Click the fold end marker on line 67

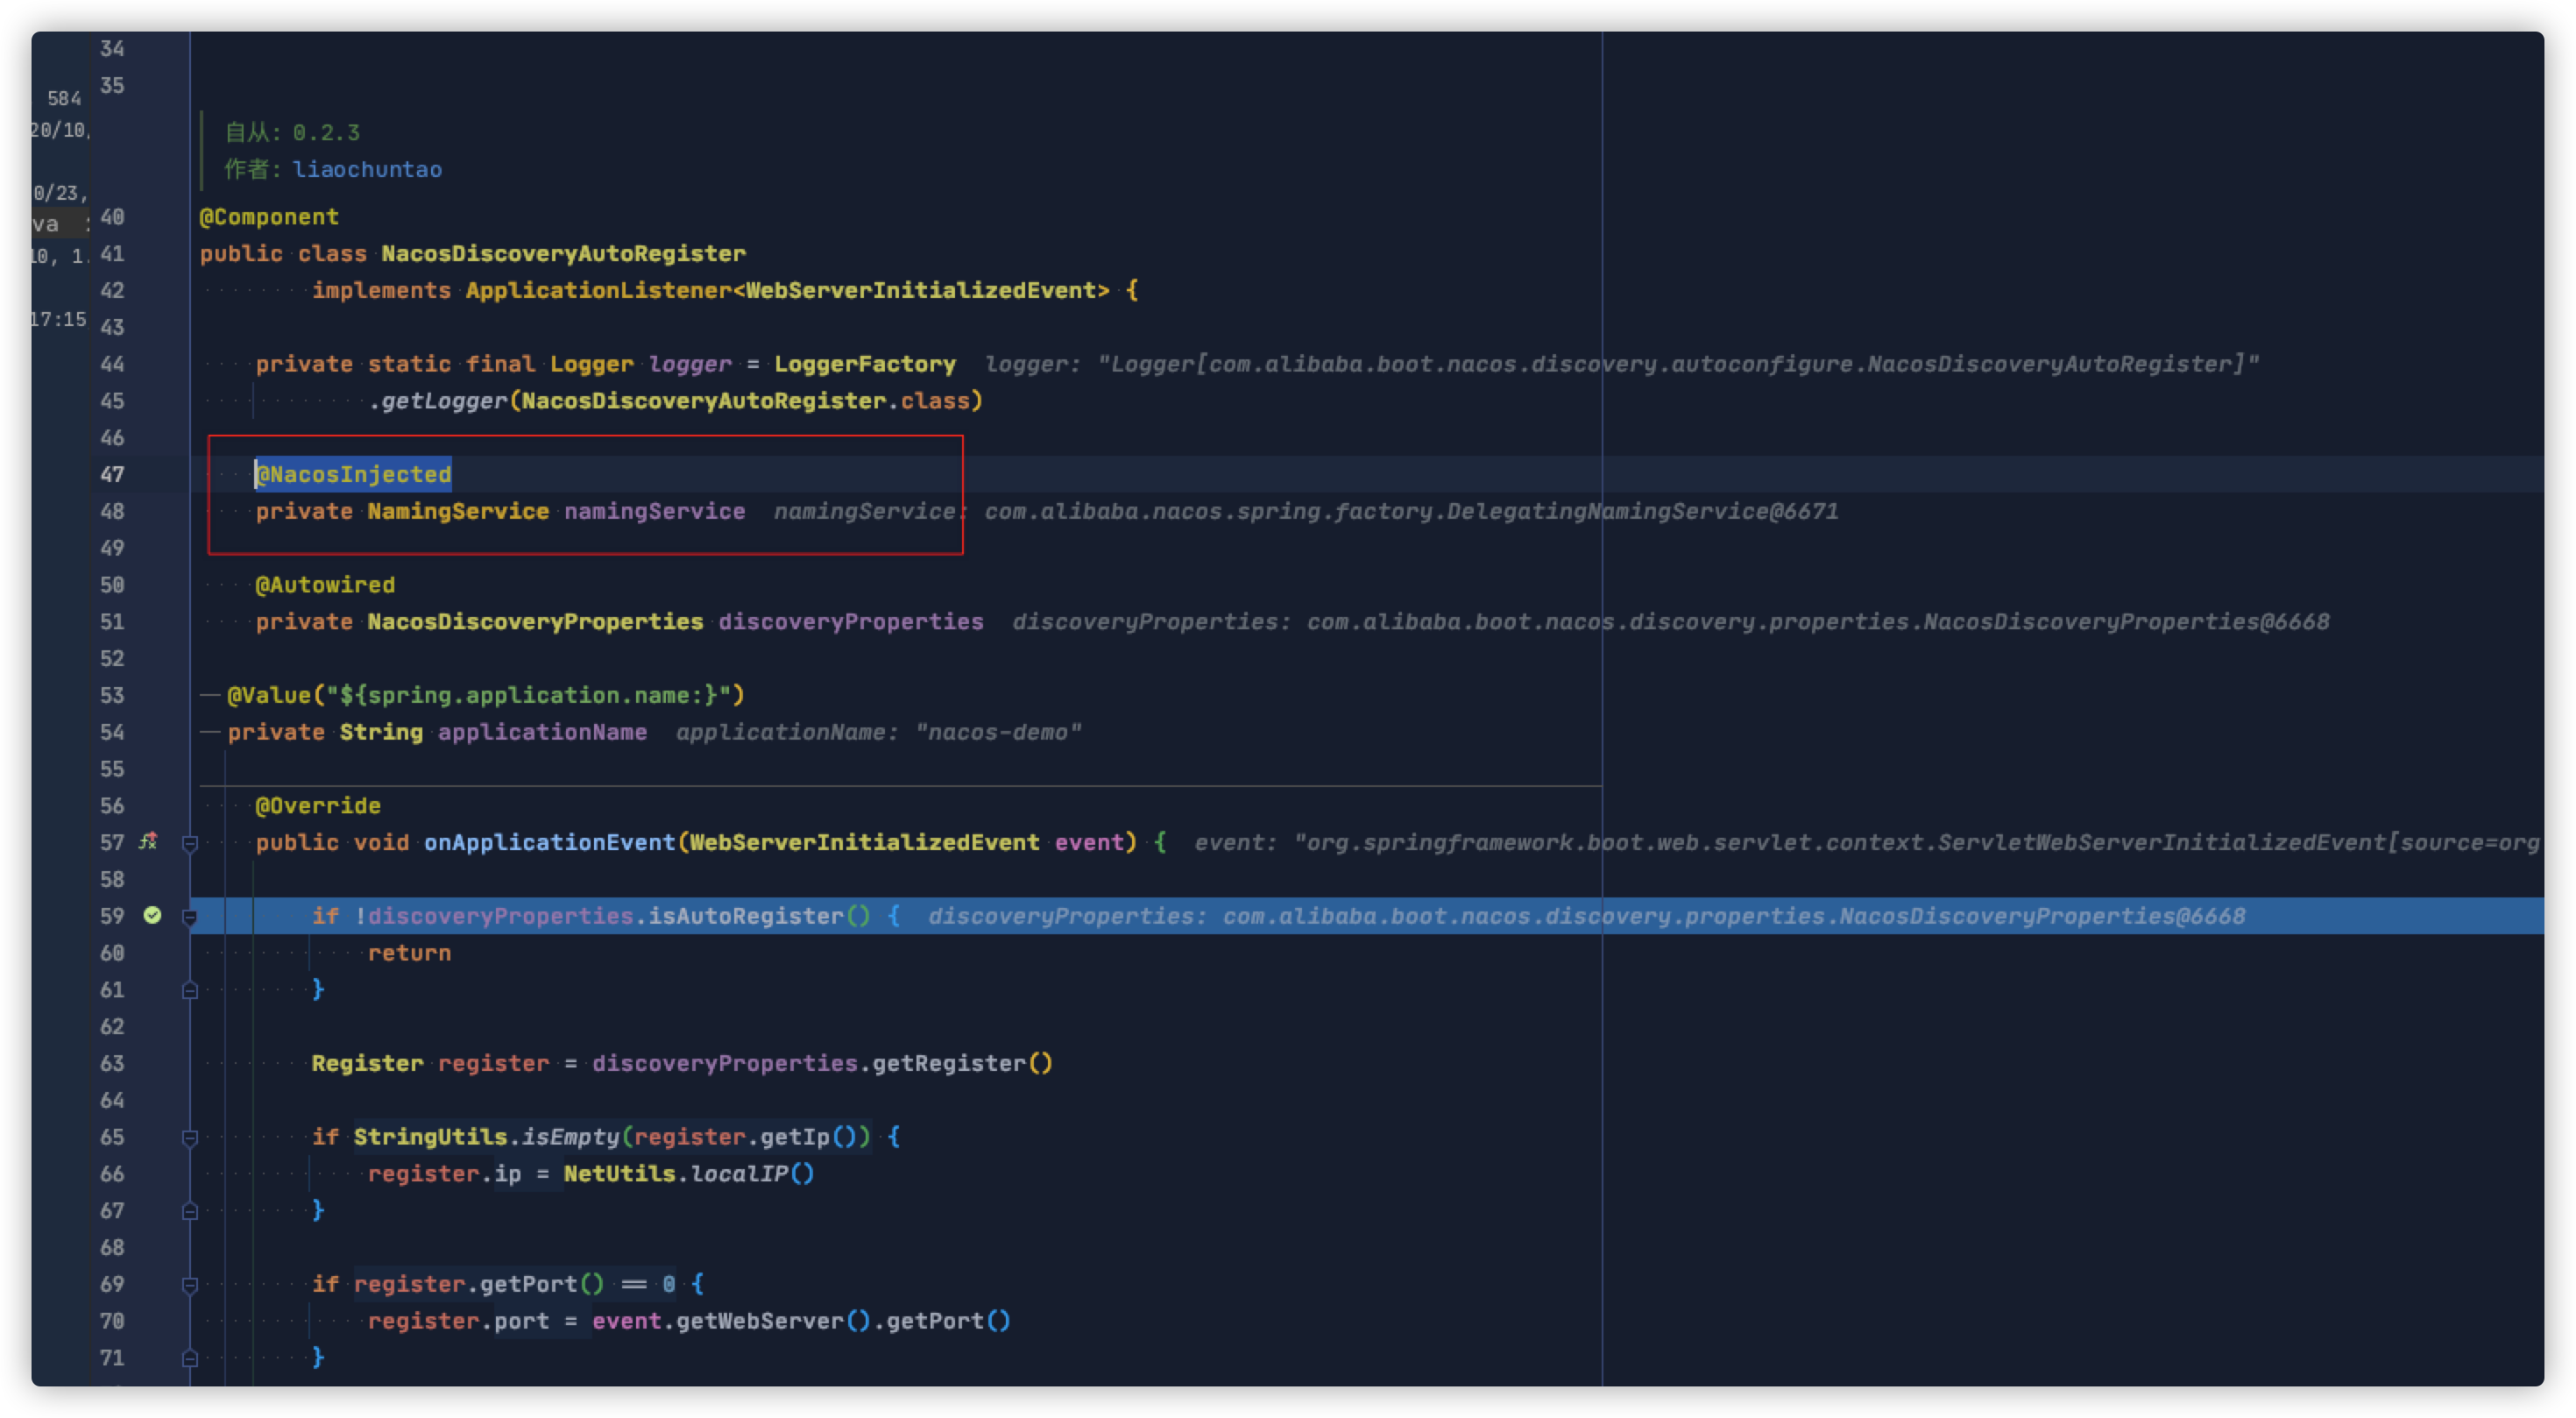click(x=190, y=1211)
